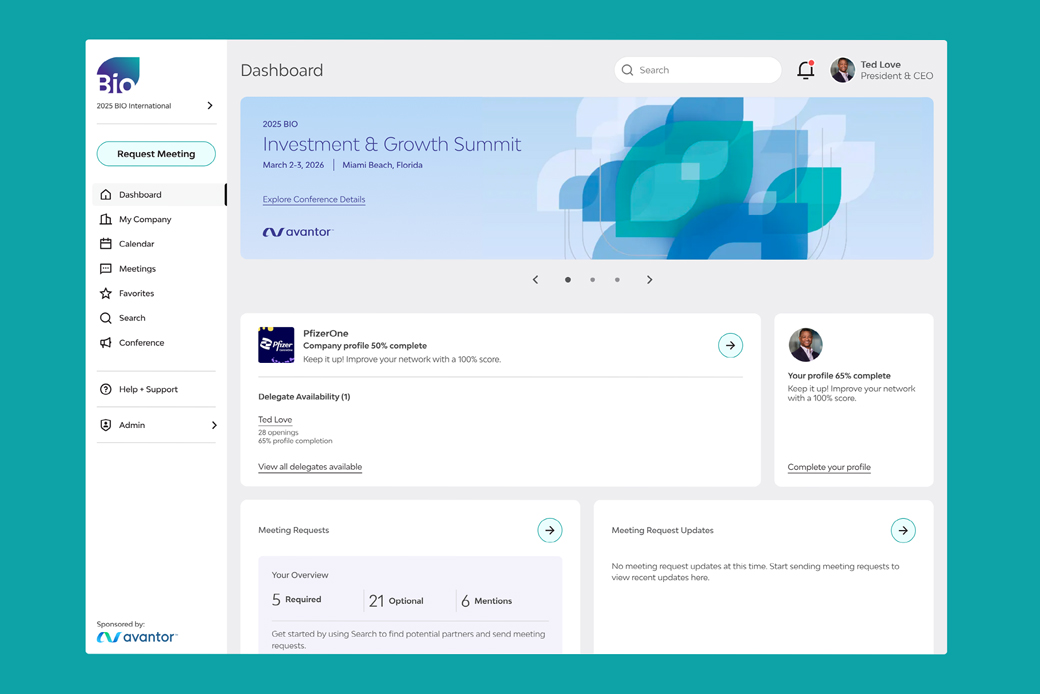The image size is (1040, 694).
Task: Click the notification bell icon
Action: pos(805,70)
